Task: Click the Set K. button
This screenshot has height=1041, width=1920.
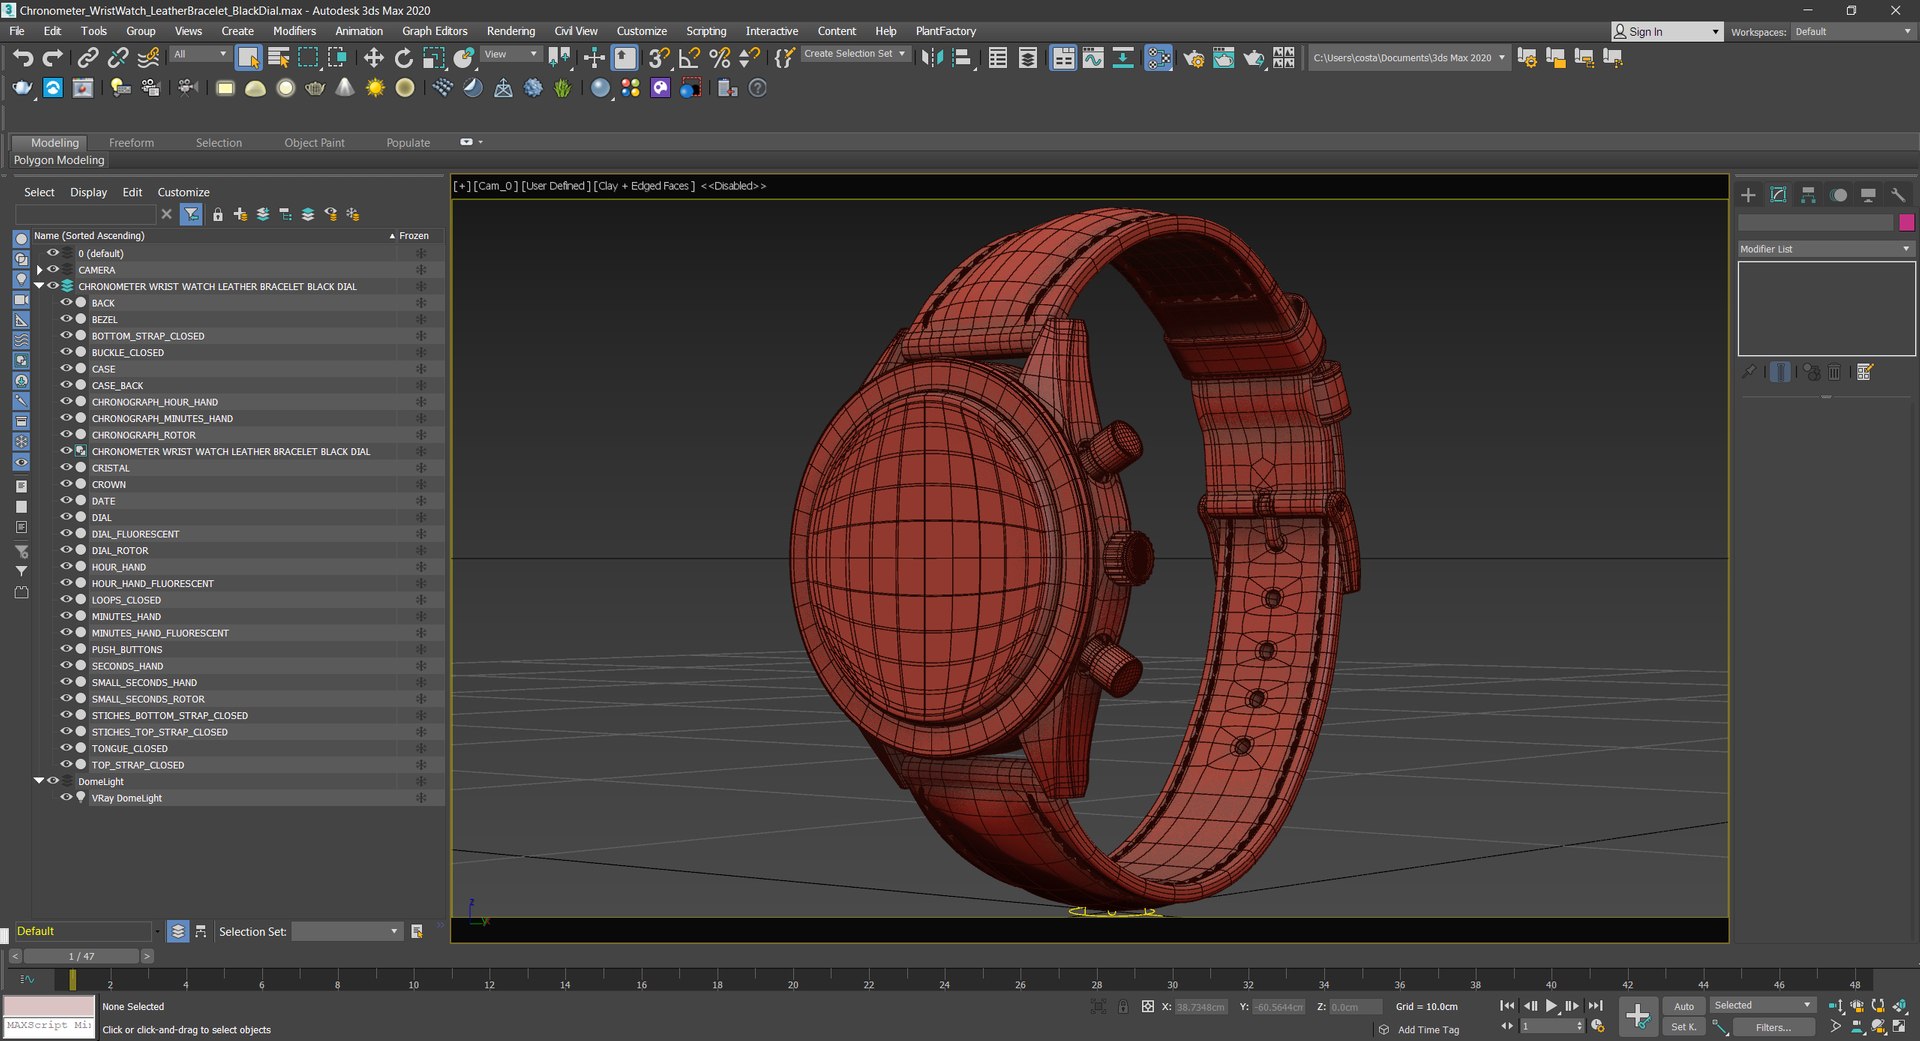Action: (1684, 1027)
